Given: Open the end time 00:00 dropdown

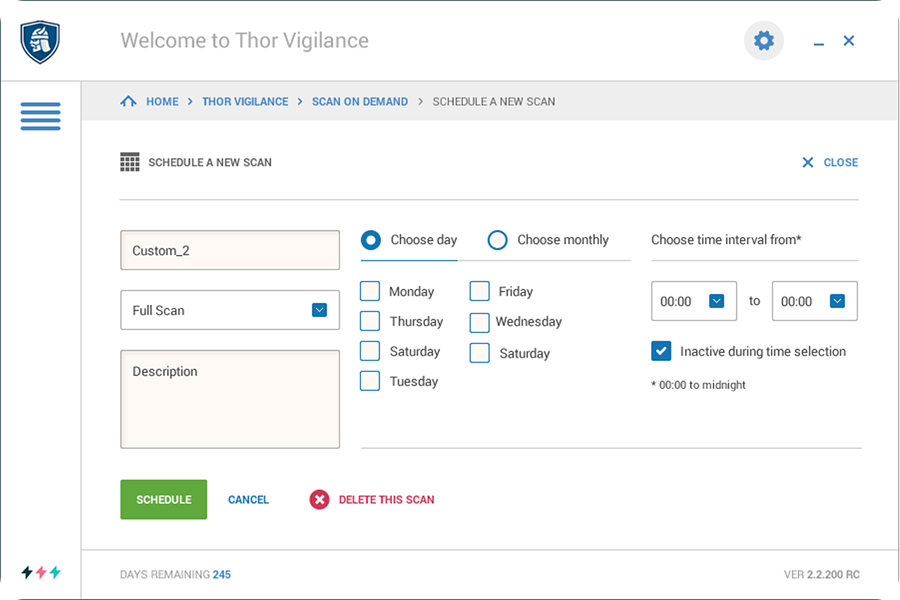Looking at the screenshot, I should [x=814, y=301].
